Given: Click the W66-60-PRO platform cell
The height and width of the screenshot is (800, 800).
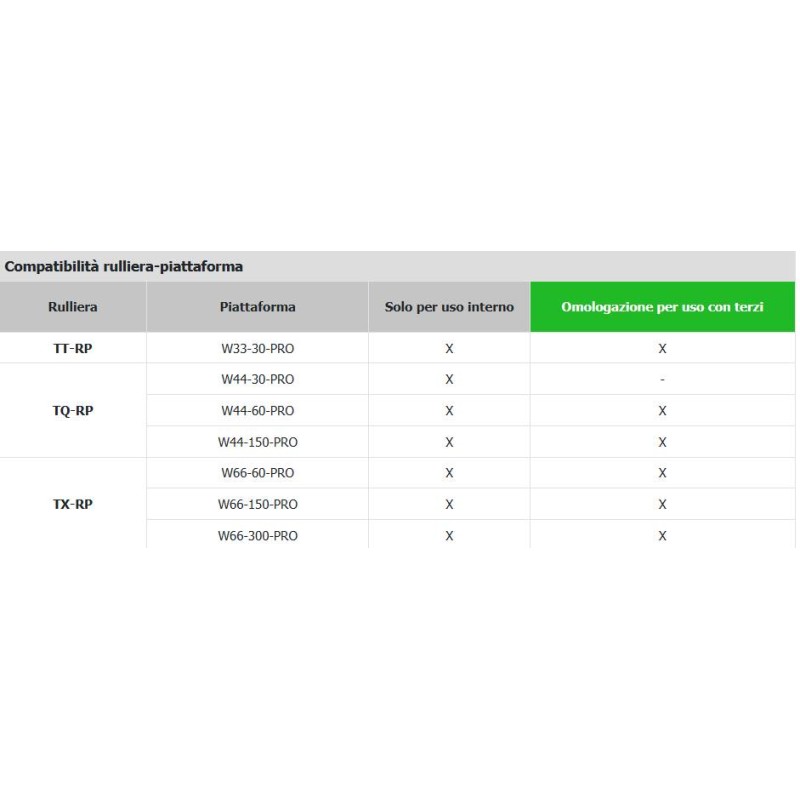Looking at the screenshot, I should click(257, 473).
